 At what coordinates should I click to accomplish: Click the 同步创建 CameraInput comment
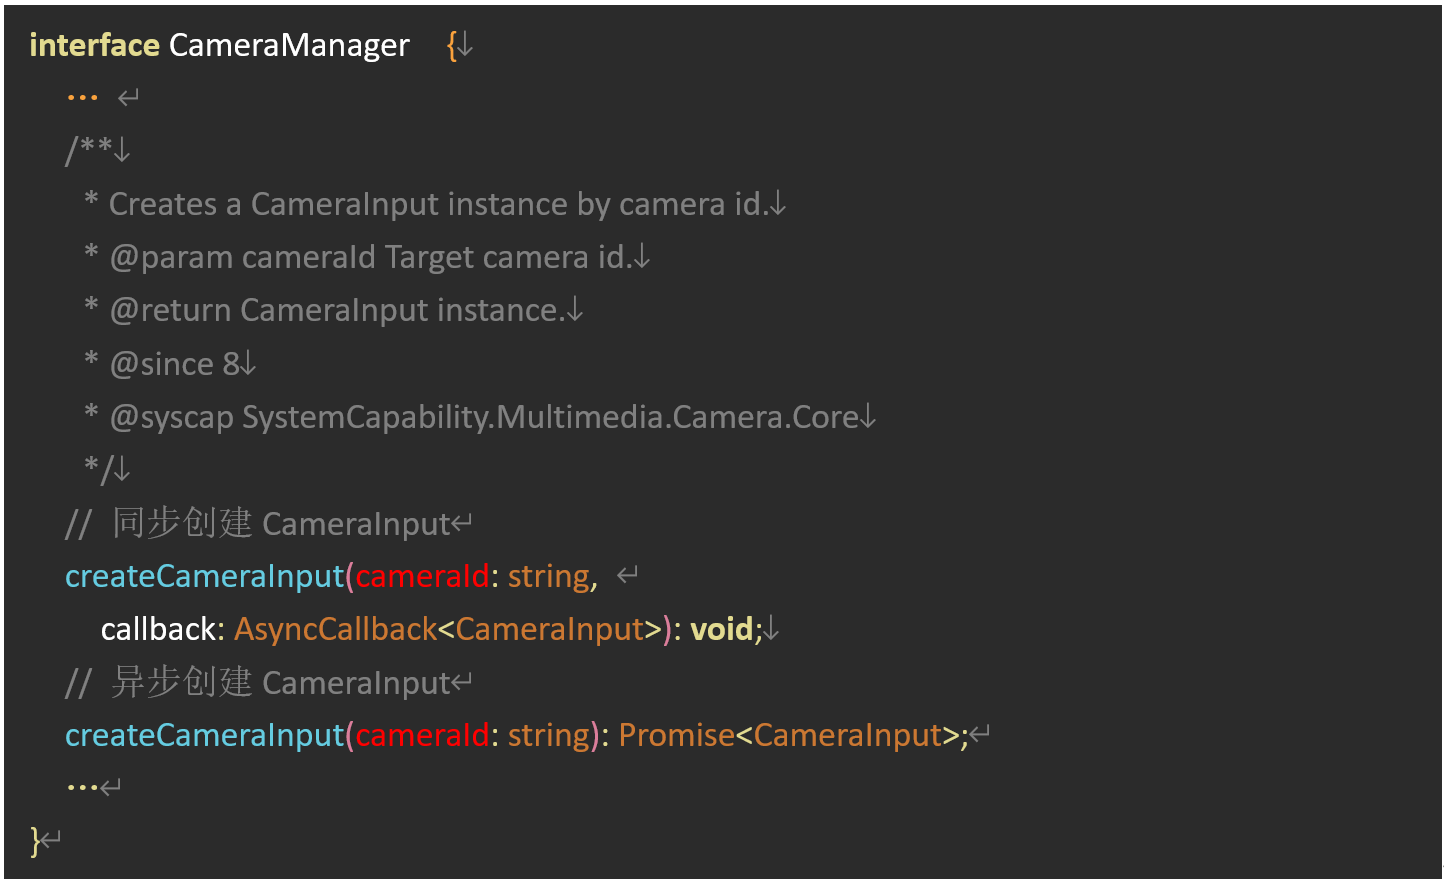click(280, 523)
